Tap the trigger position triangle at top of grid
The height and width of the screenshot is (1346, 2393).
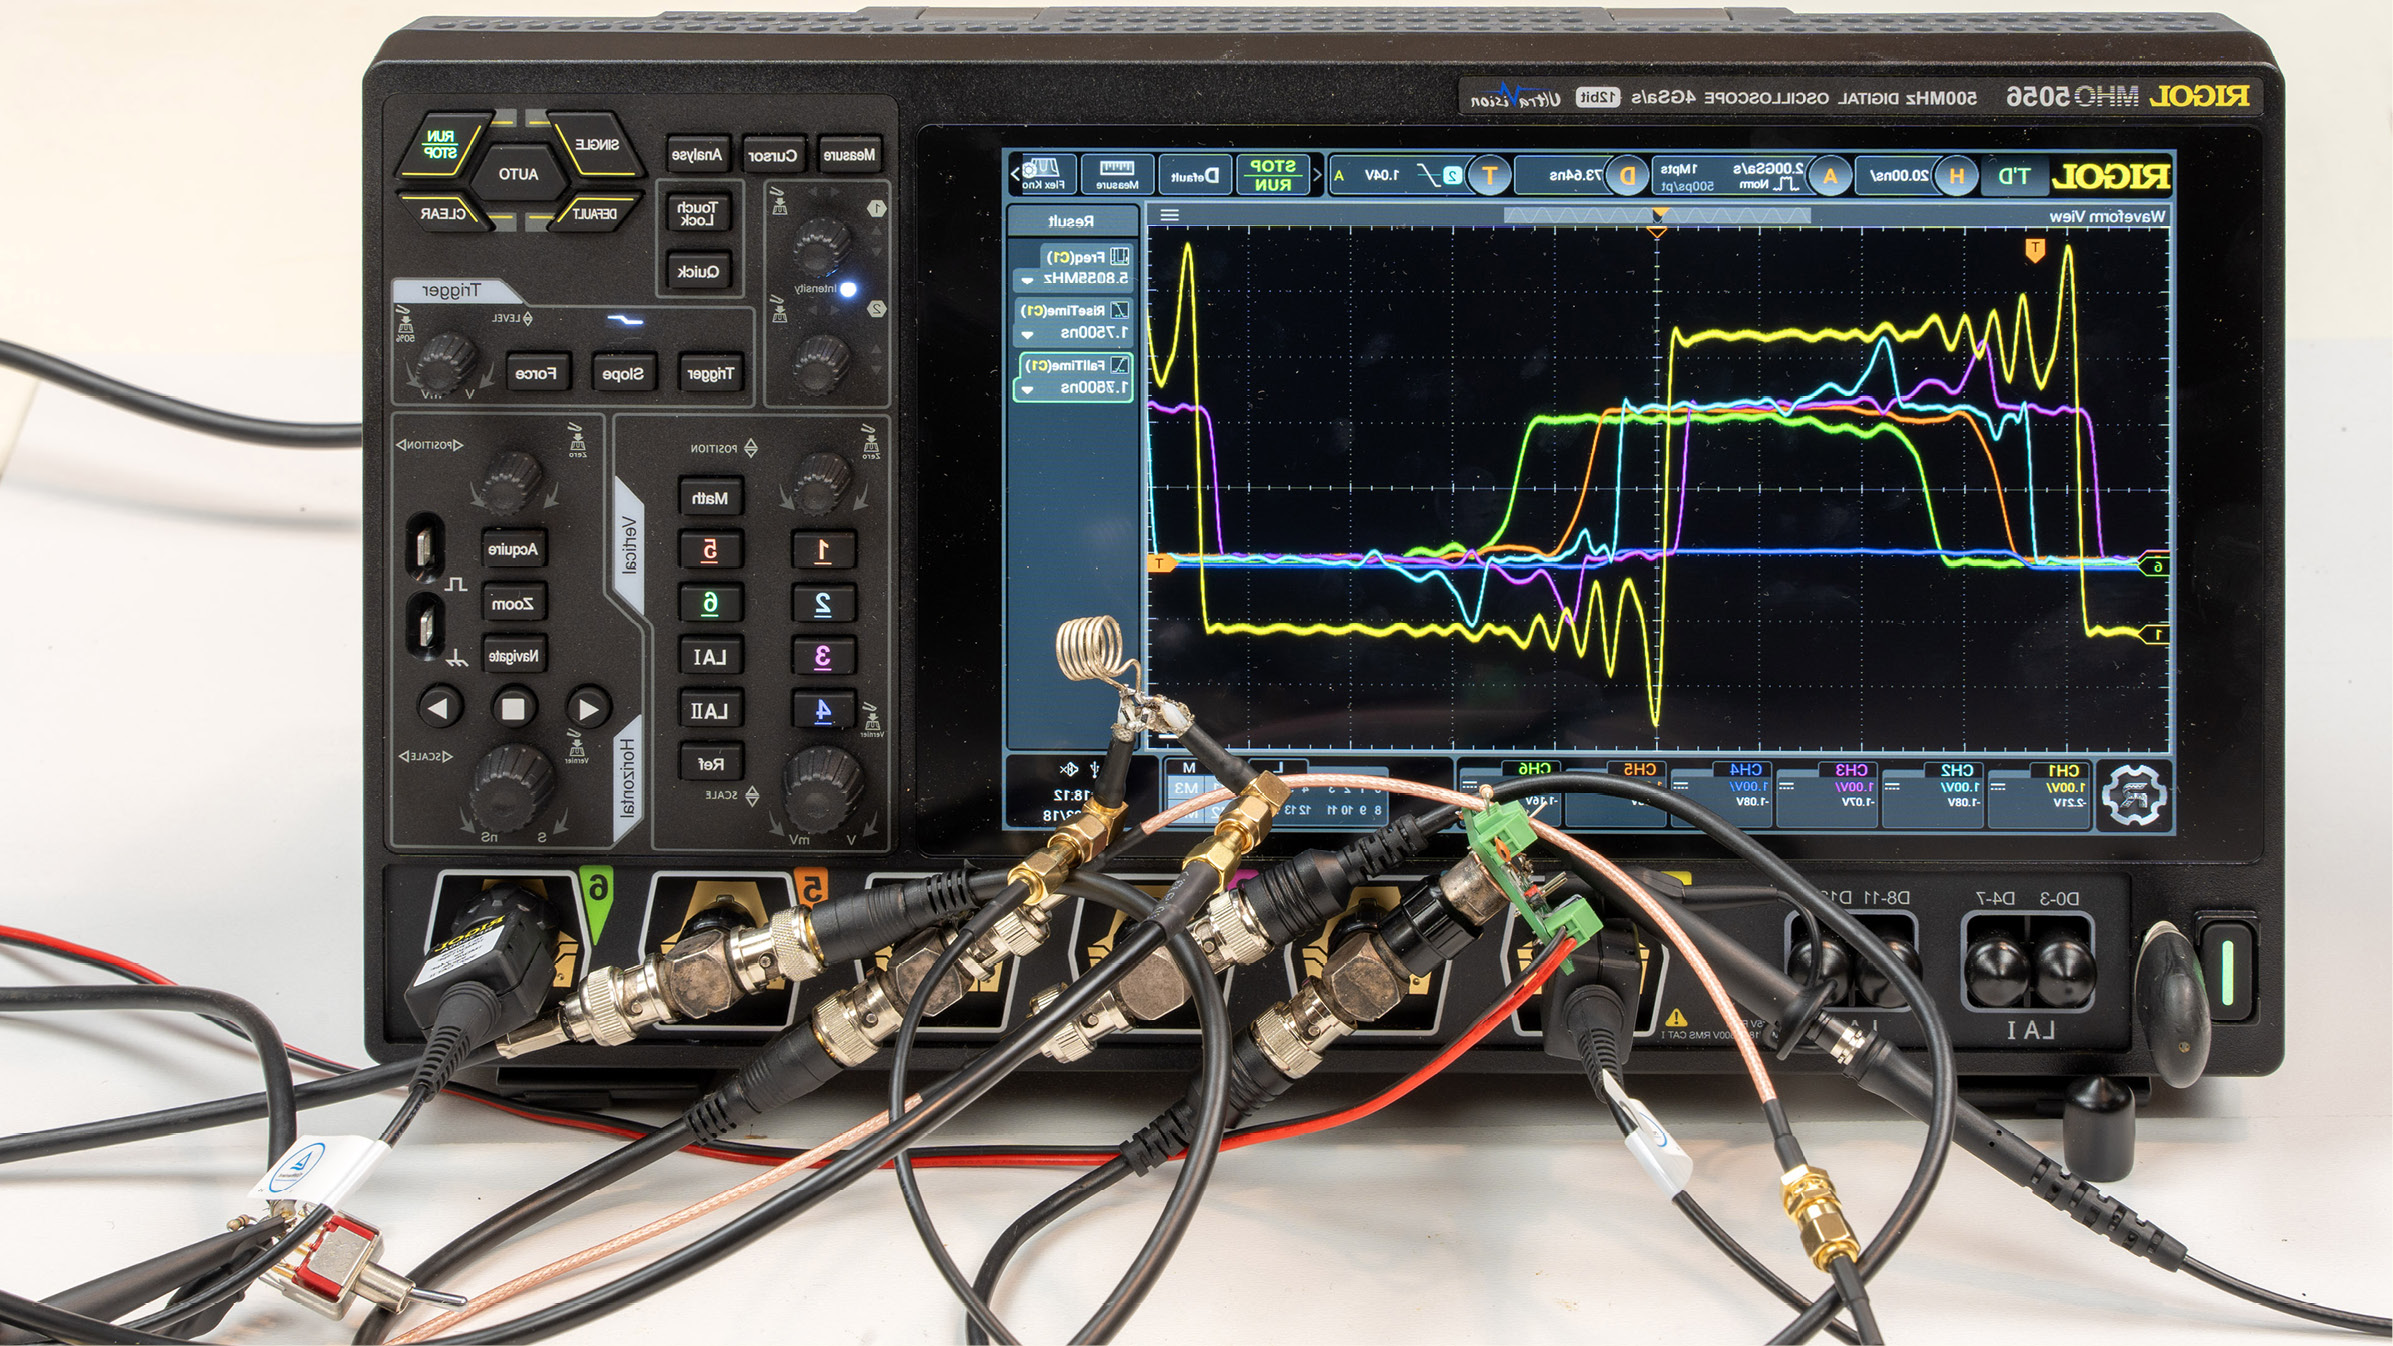coord(1657,232)
